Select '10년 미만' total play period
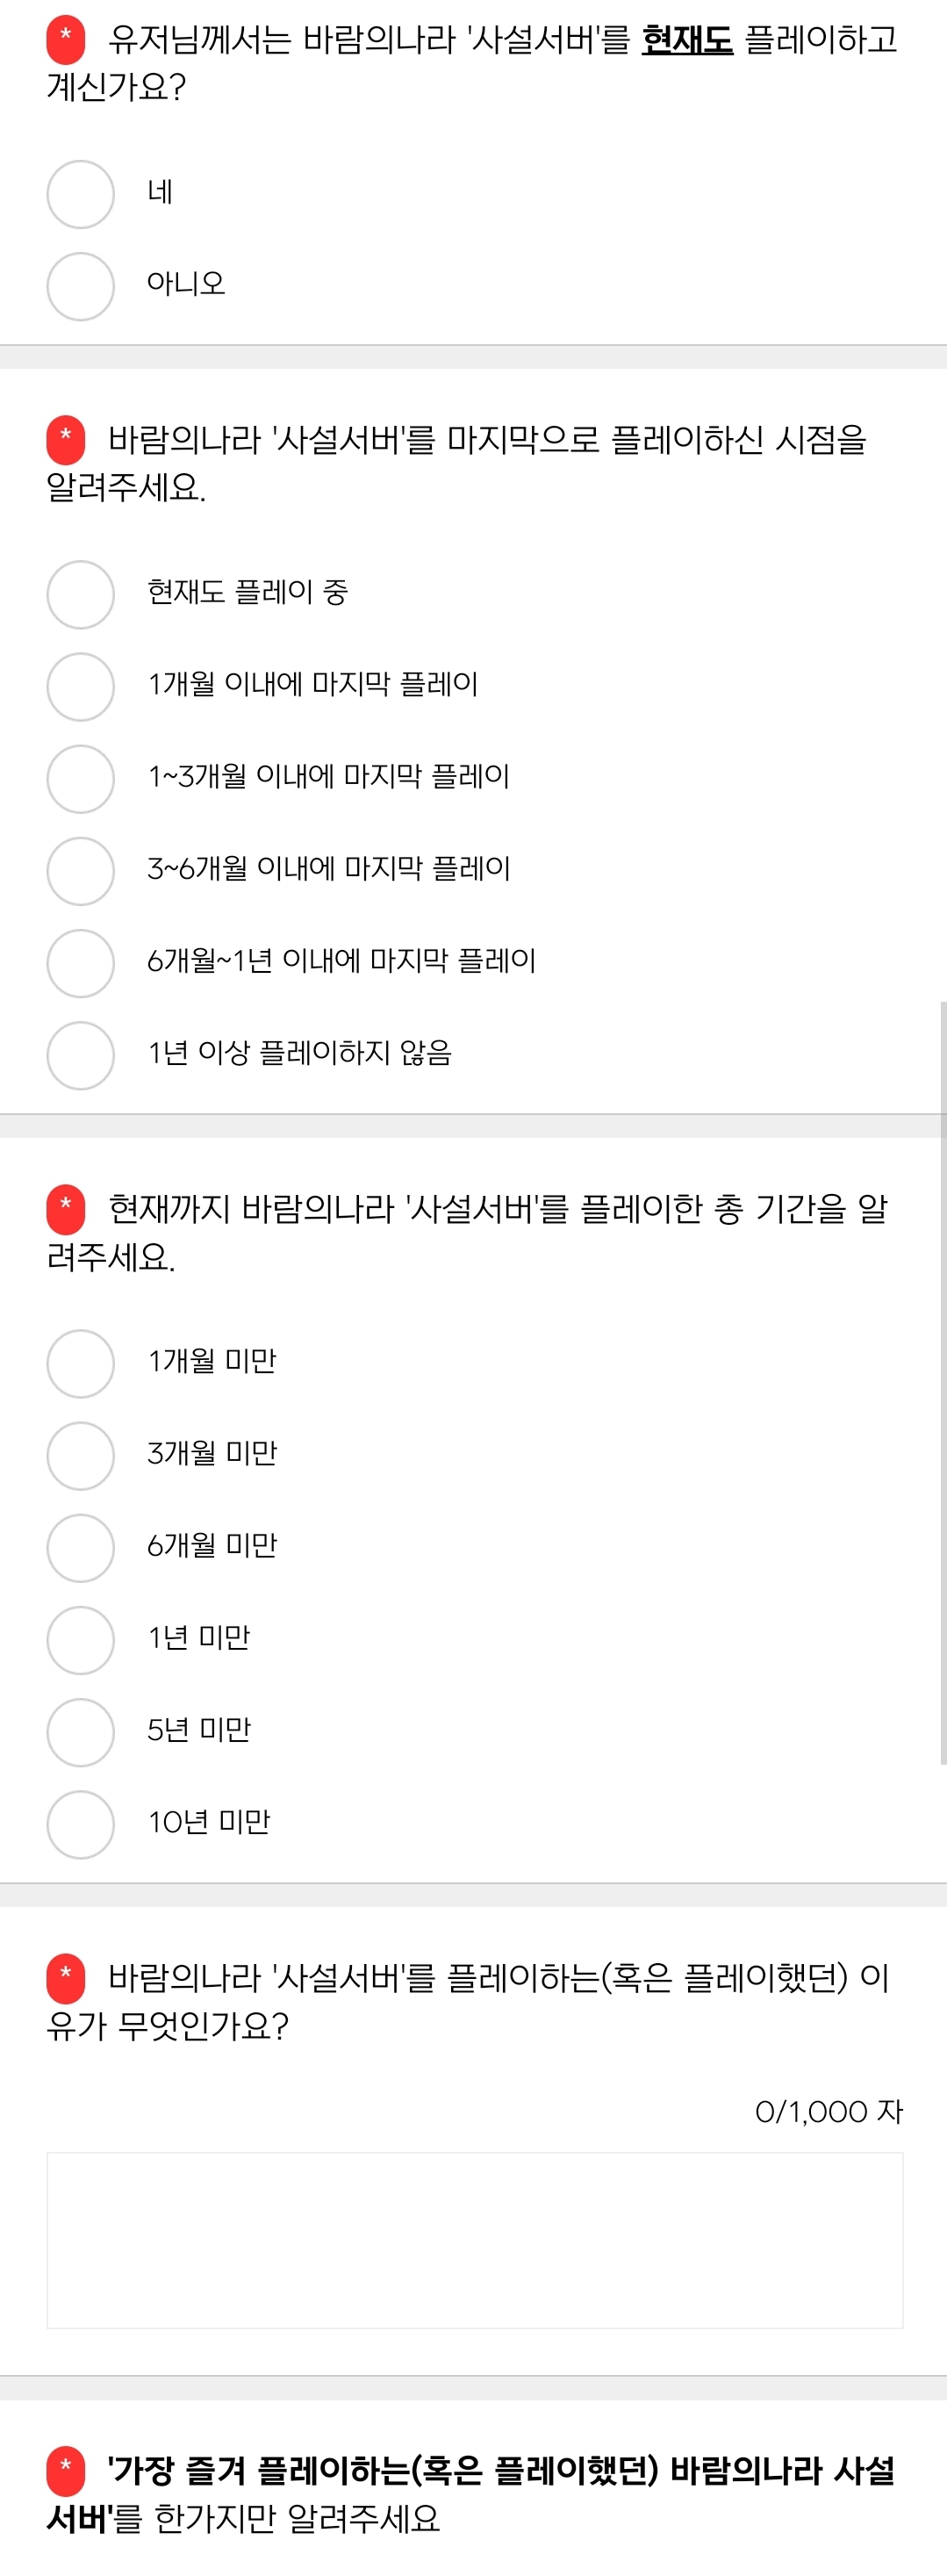This screenshot has width=947, height=2576. pos(81,1823)
